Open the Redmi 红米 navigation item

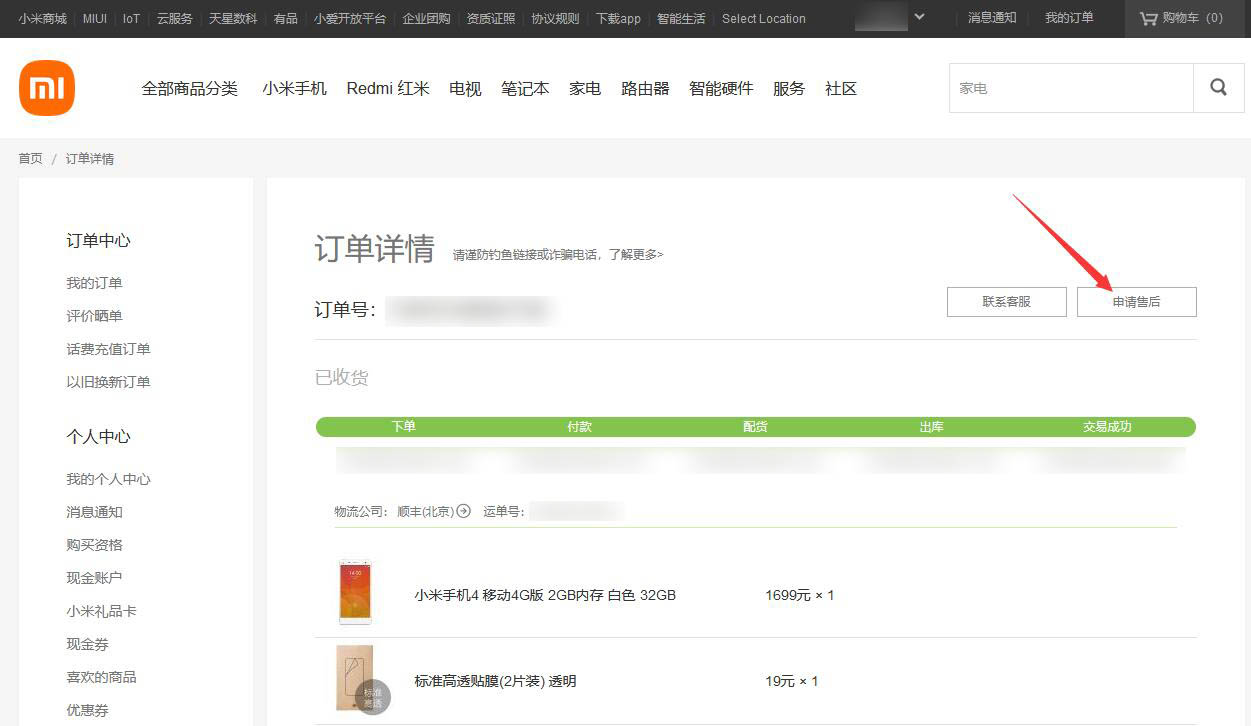pyautogui.click(x=388, y=89)
